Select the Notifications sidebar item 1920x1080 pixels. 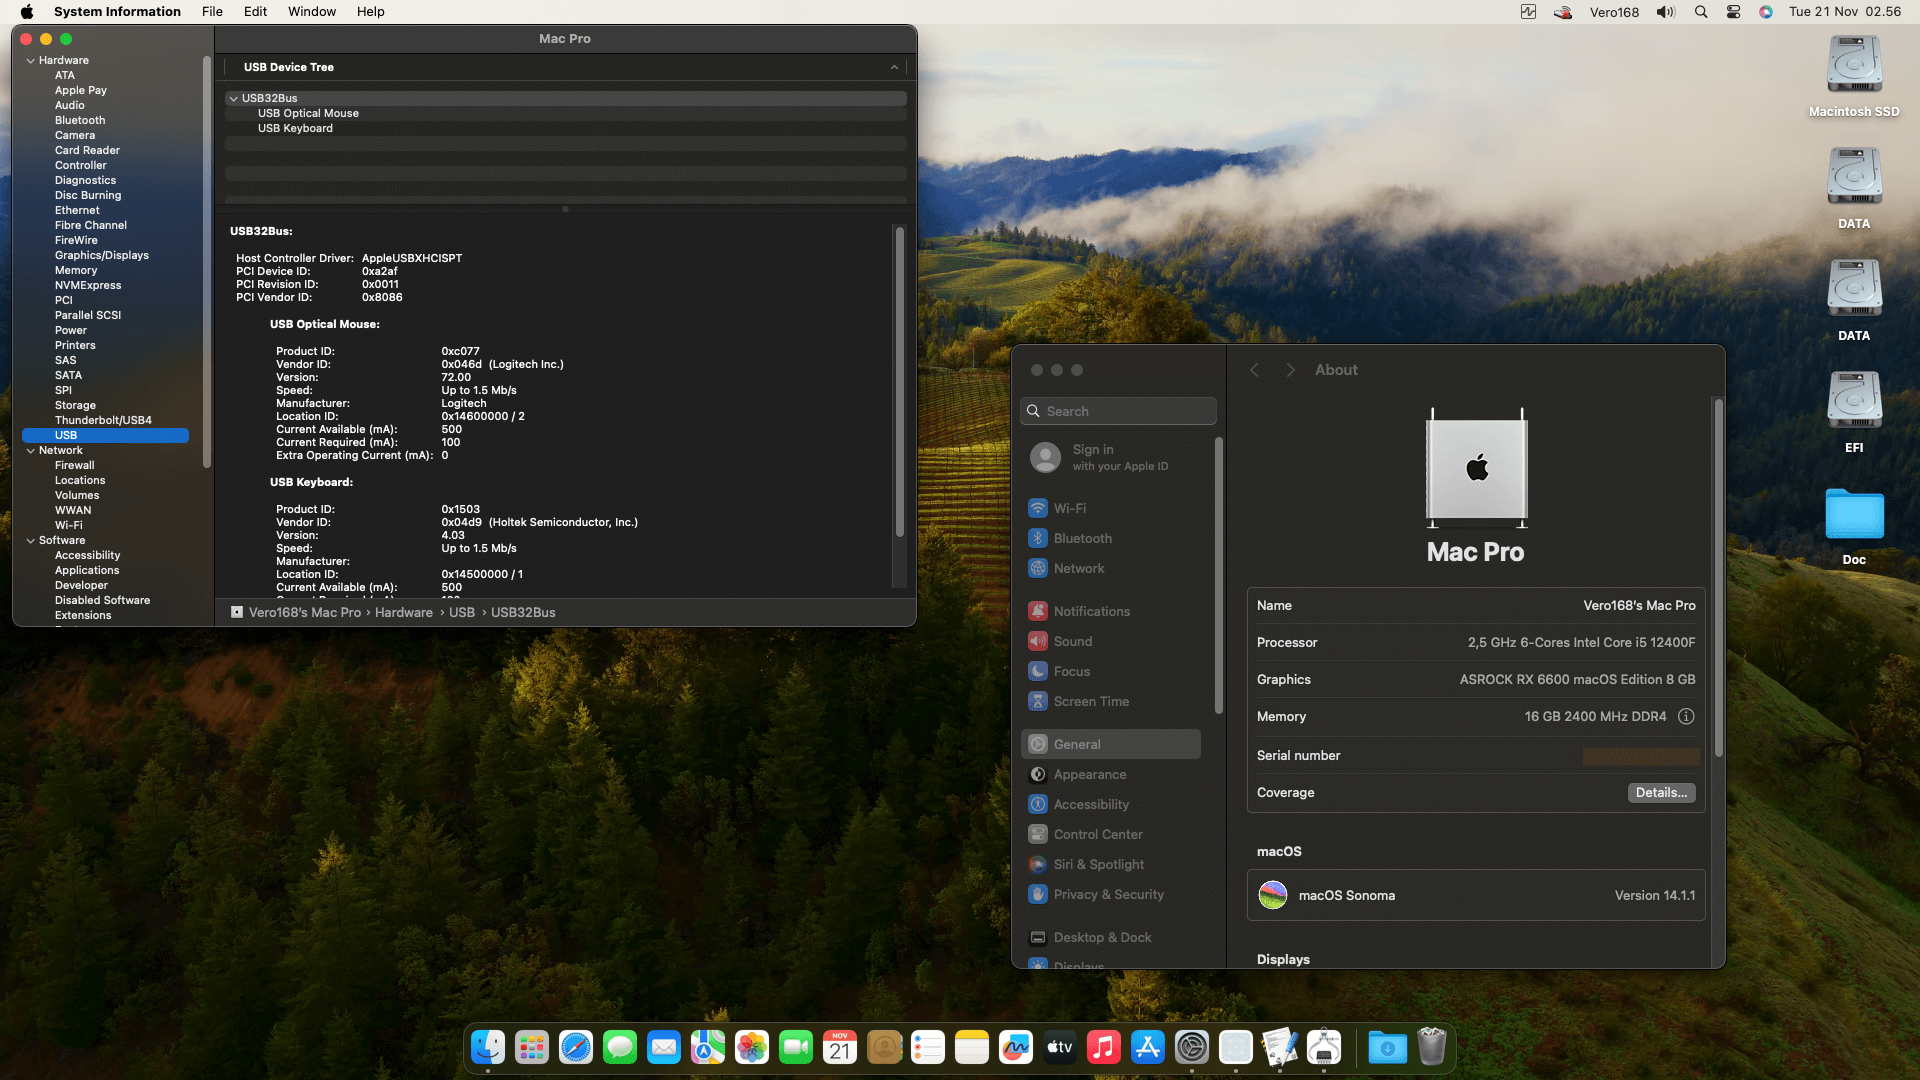1091,611
